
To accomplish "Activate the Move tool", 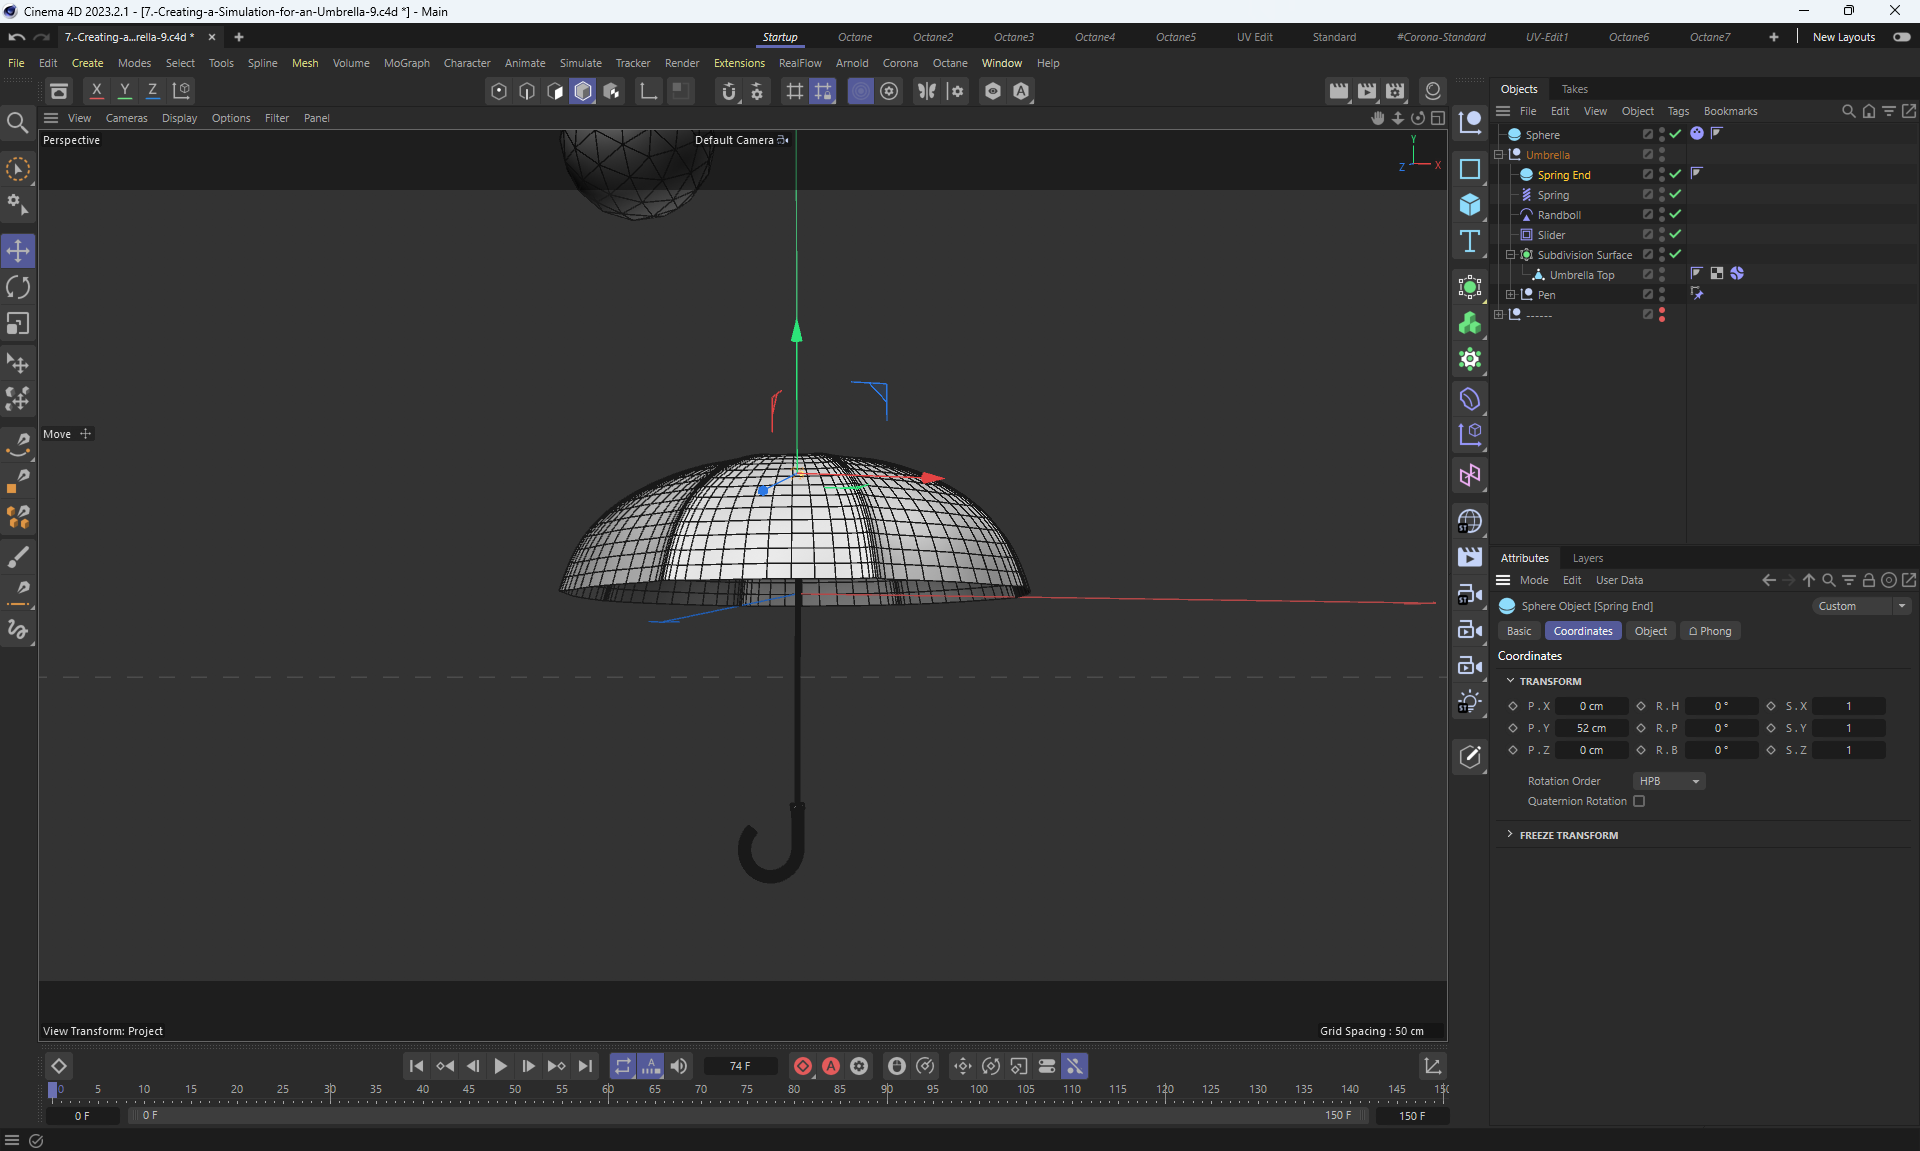I will (x=18, y=251).
